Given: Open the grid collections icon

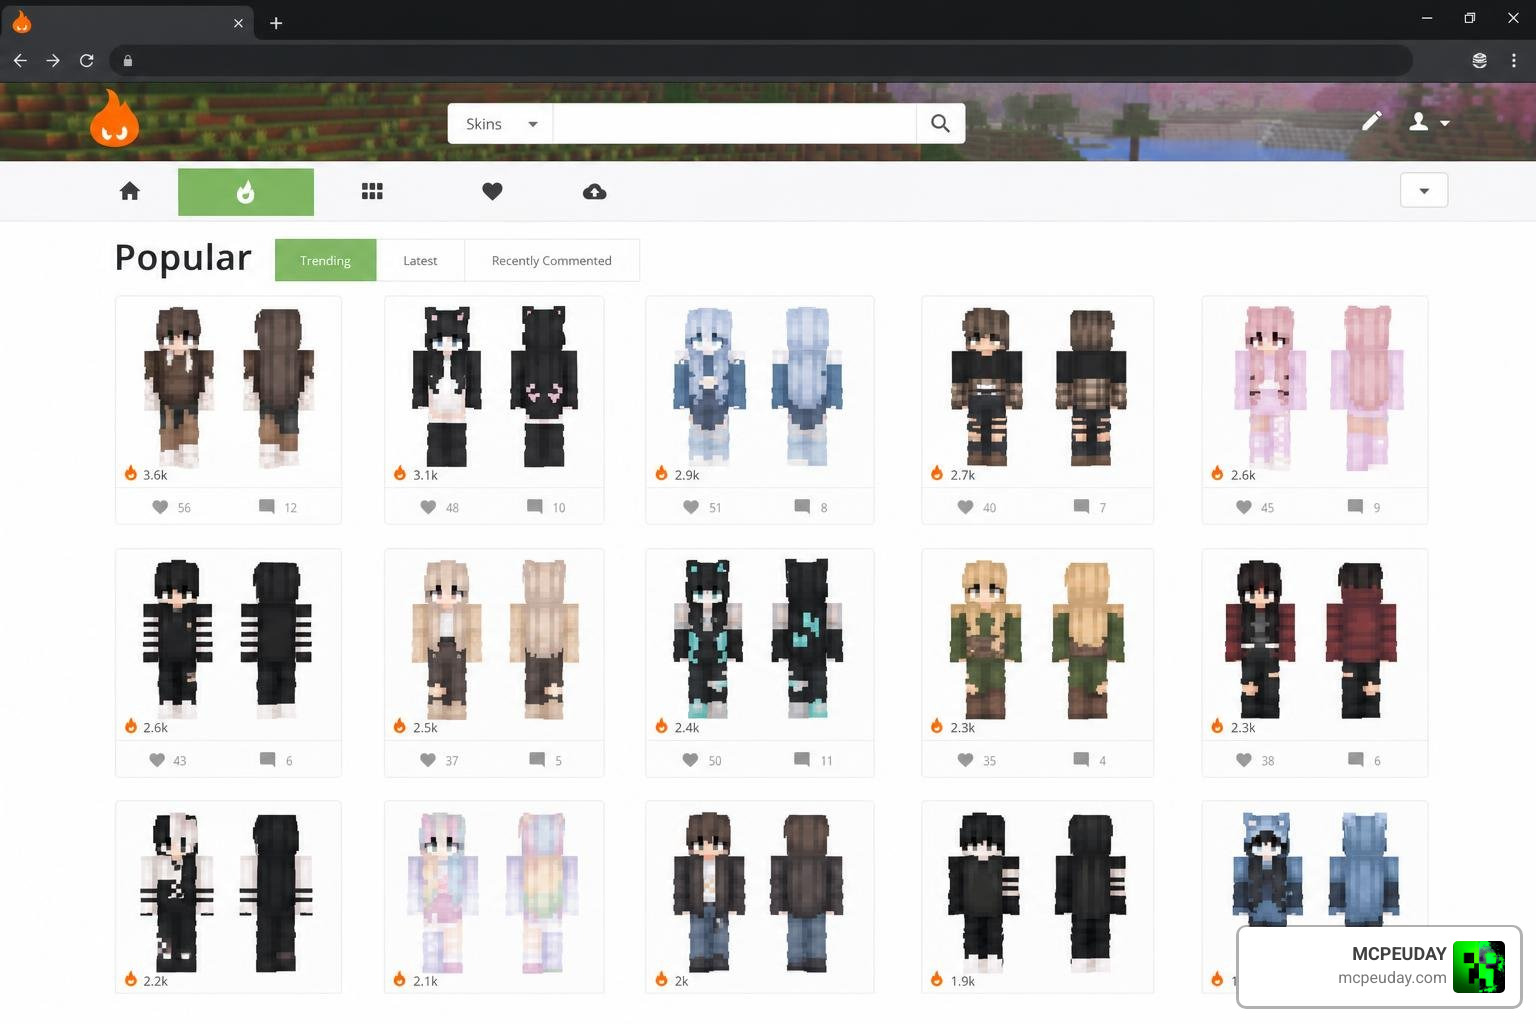Looking at the screenshot, I should (372, 191).
